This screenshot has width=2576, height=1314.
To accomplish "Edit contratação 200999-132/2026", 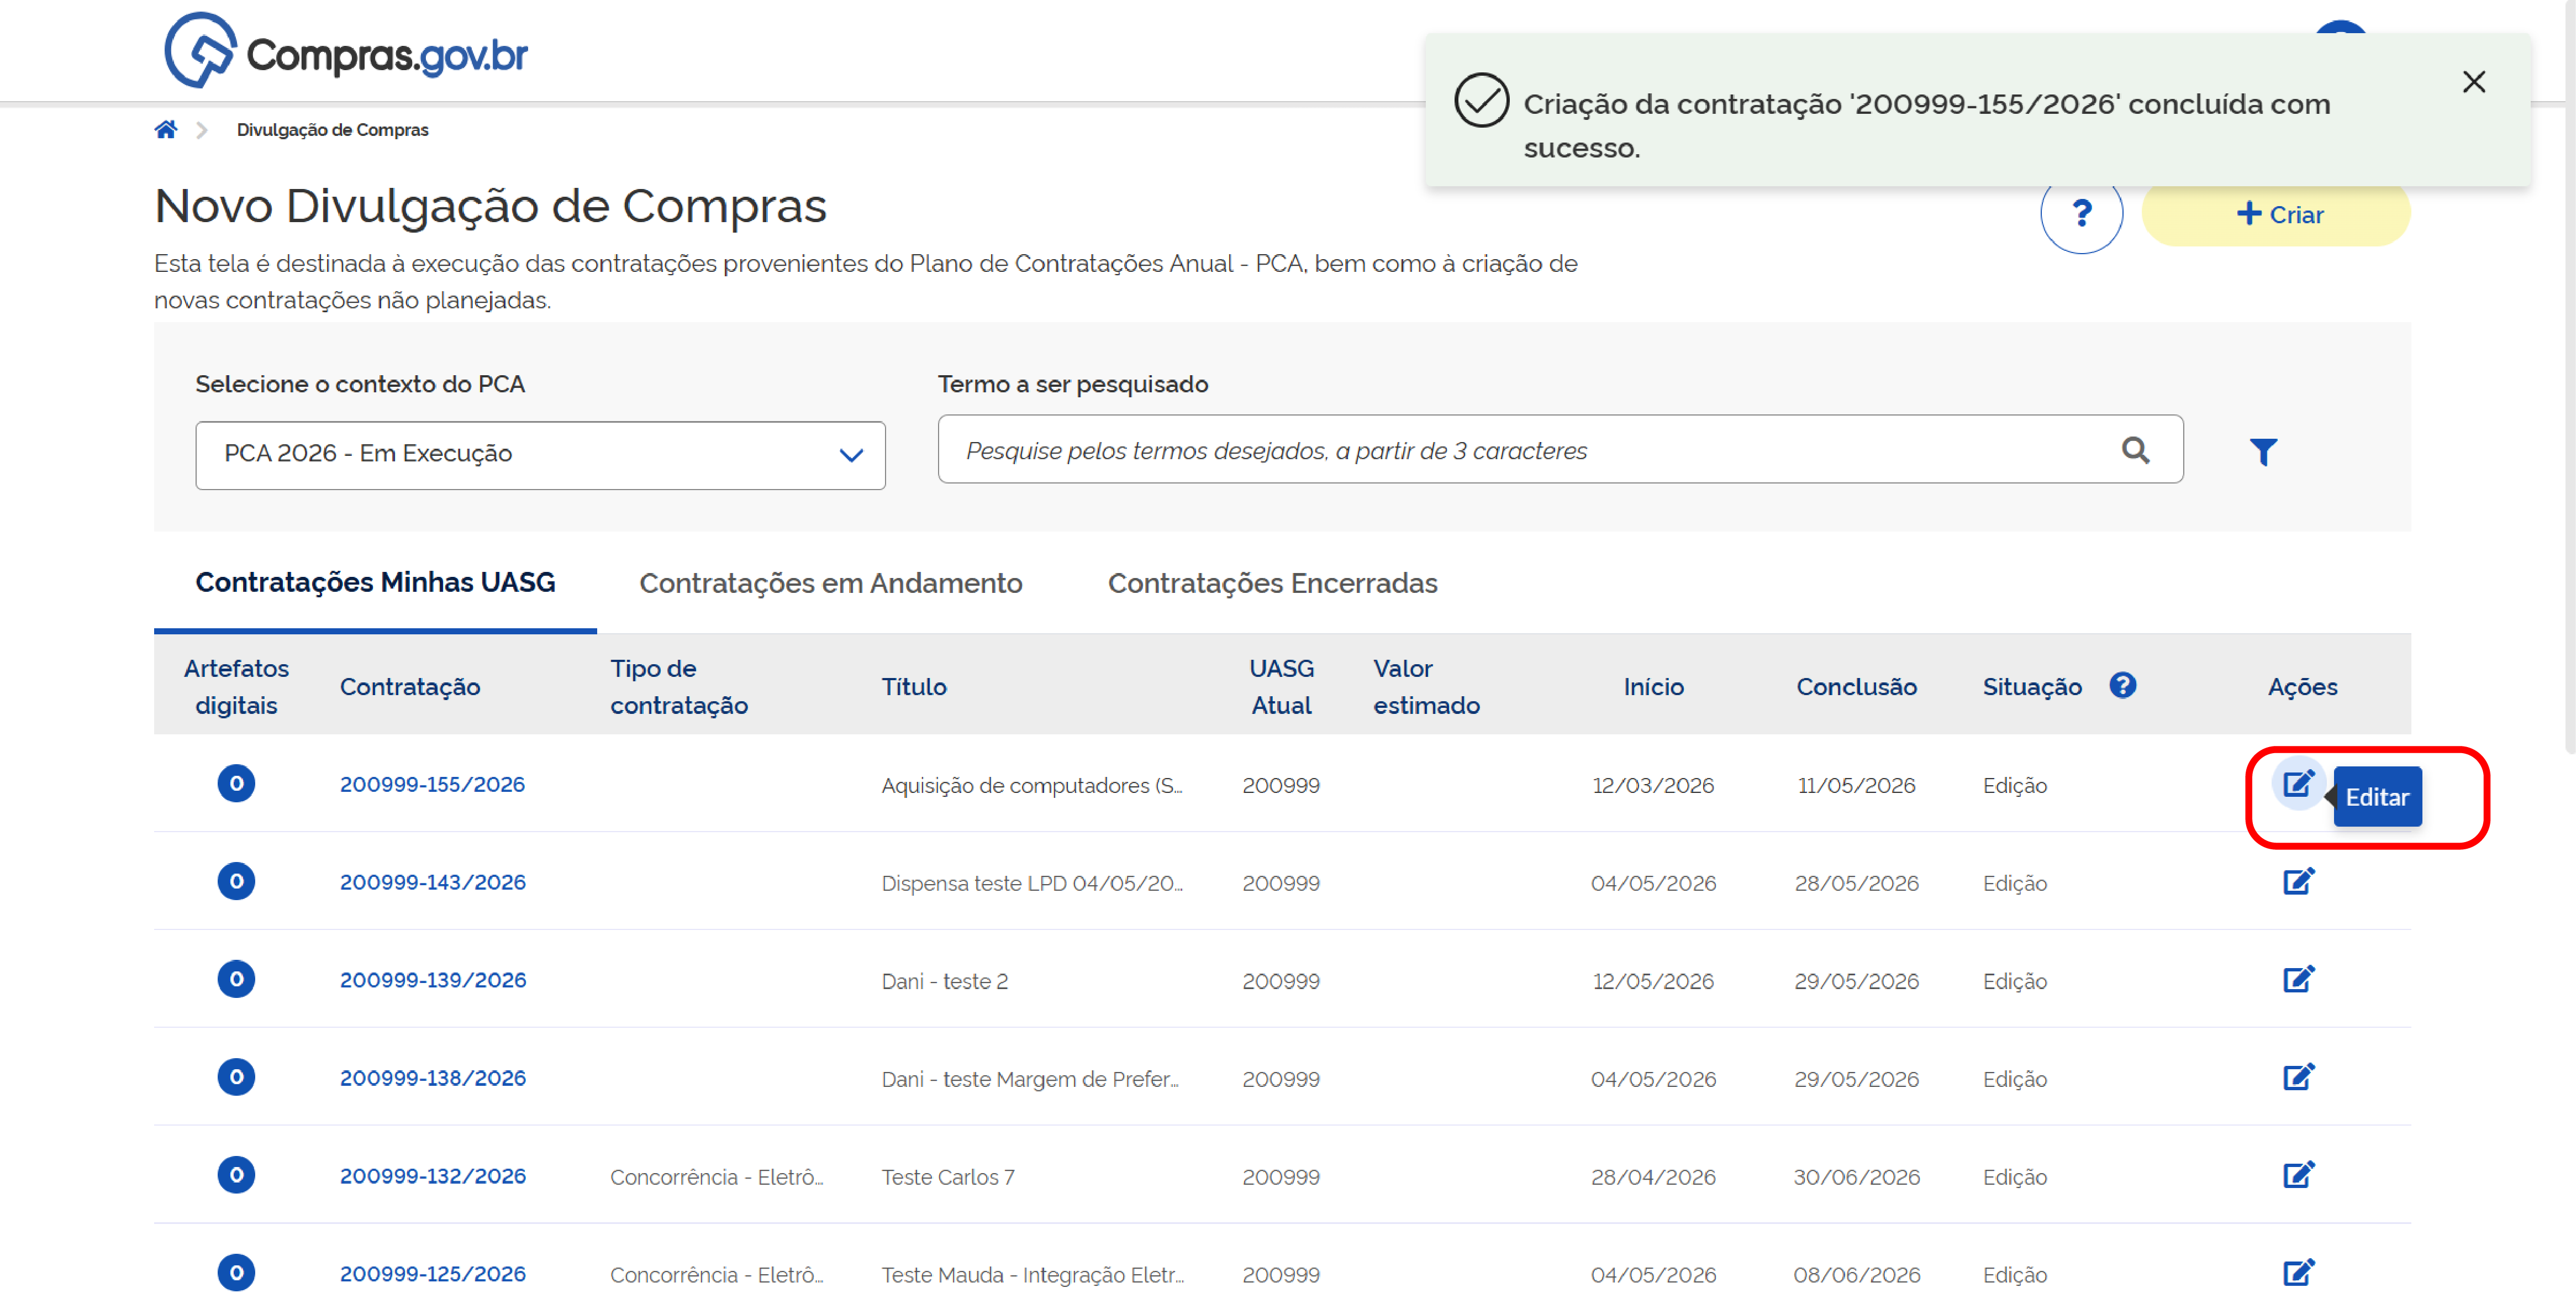I will click(x=2298, y=1176).
